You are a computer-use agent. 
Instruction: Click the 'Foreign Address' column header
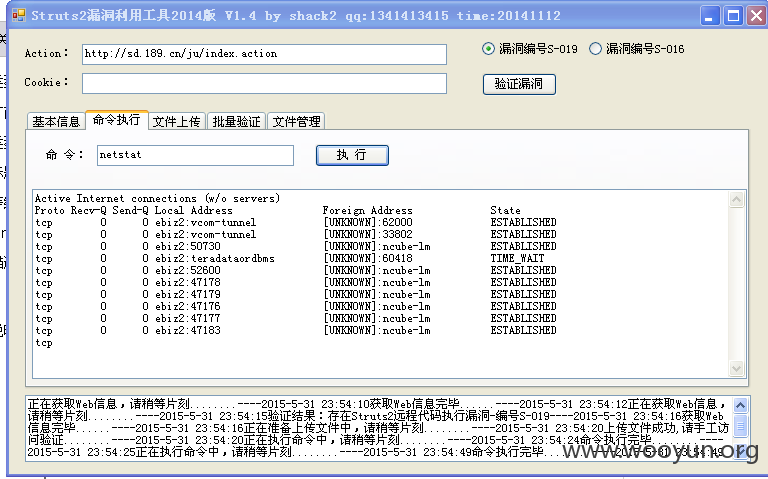tap(367, 211)
